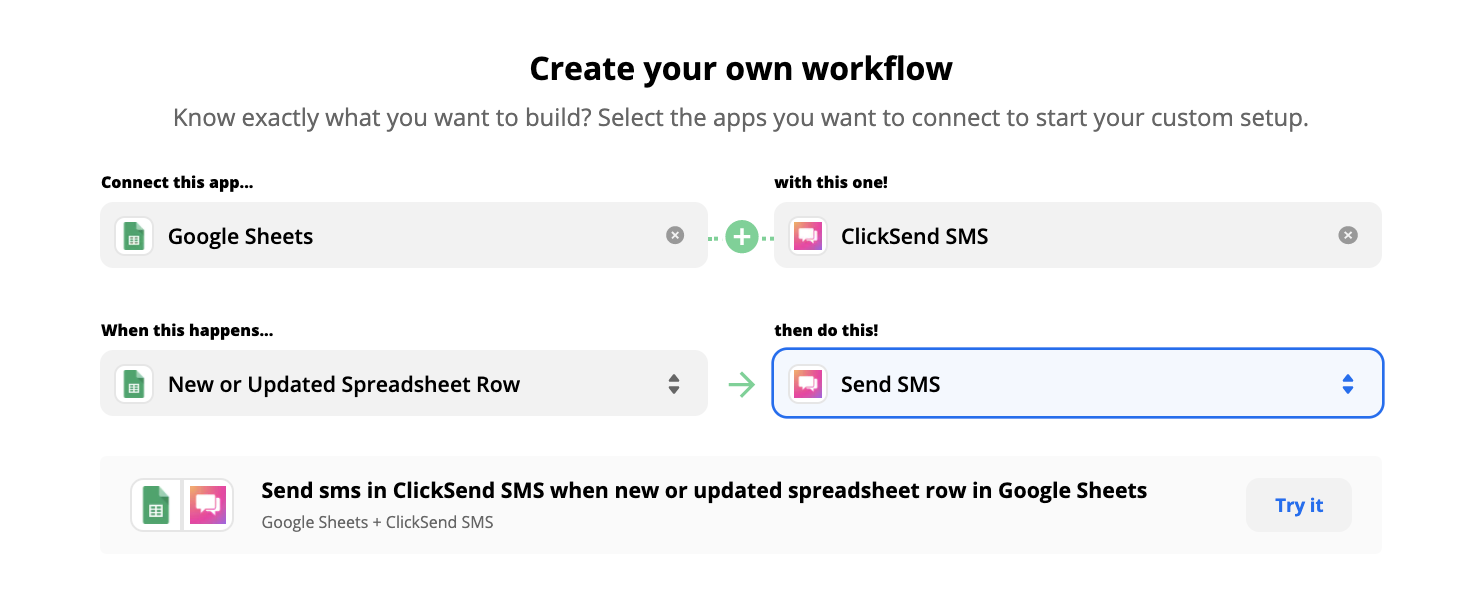Click the 'Create your own workflow' heading
This screenshot has width=1474, height=600.
741,69
